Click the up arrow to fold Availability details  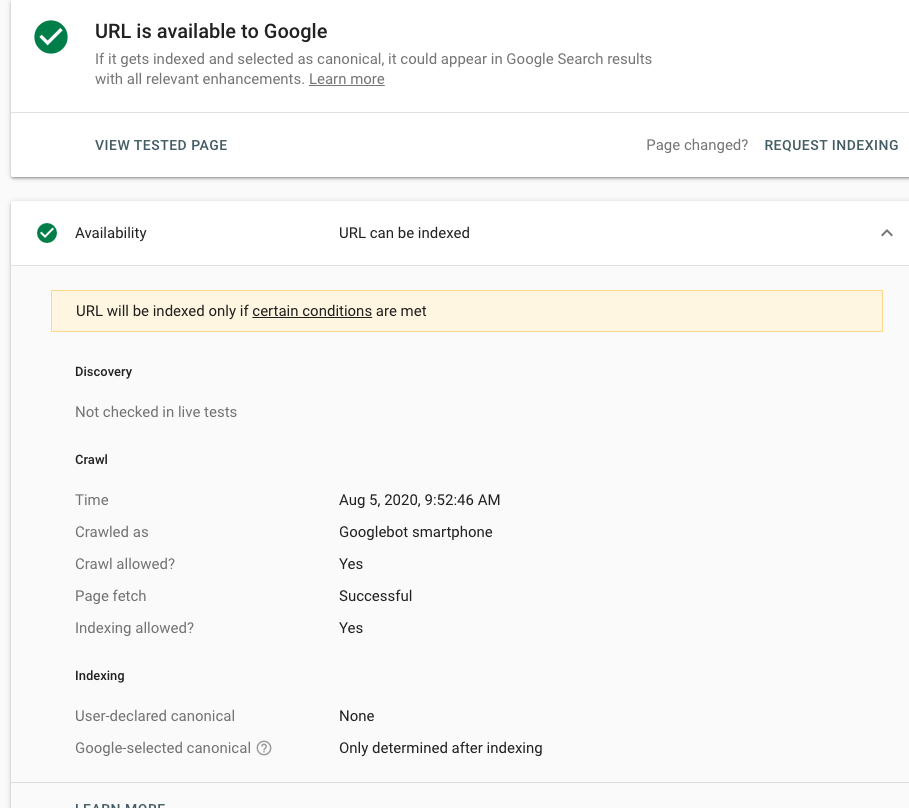point(886,232)
